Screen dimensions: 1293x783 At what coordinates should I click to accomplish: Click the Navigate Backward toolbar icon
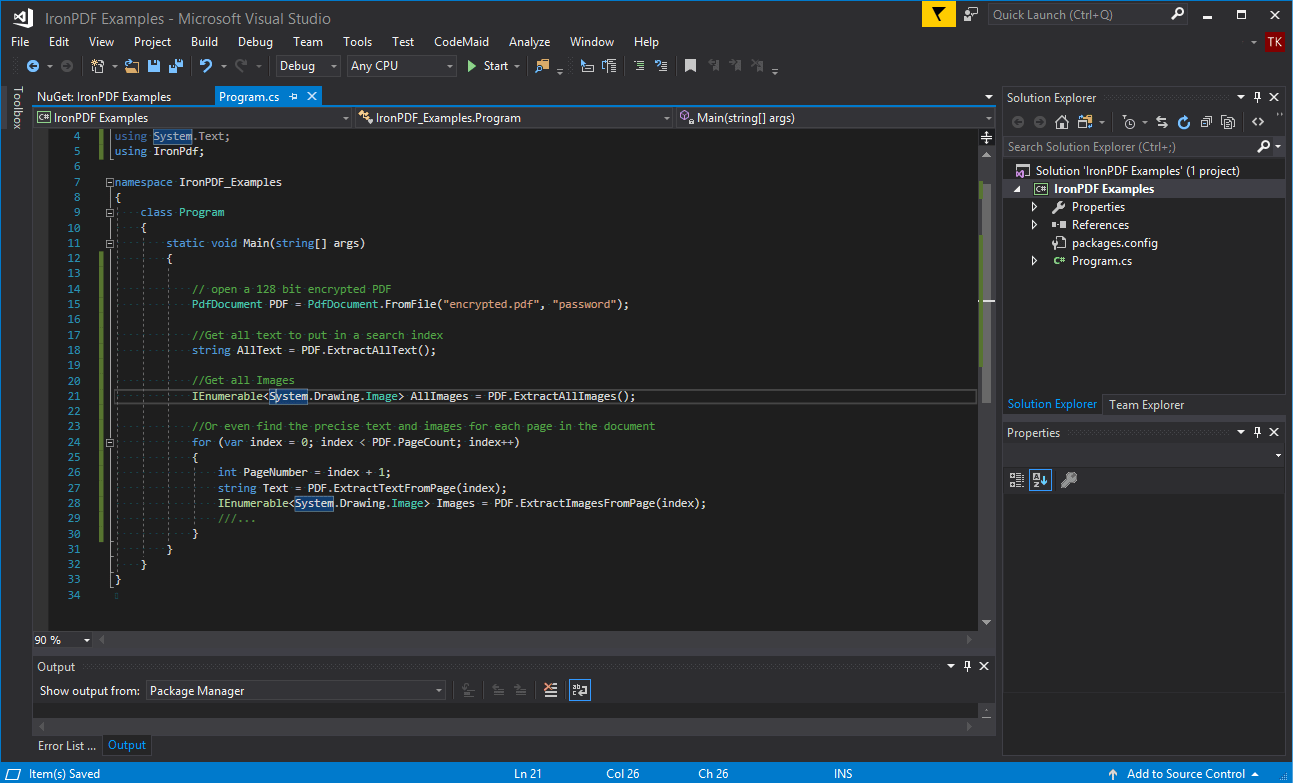(32, 66)
